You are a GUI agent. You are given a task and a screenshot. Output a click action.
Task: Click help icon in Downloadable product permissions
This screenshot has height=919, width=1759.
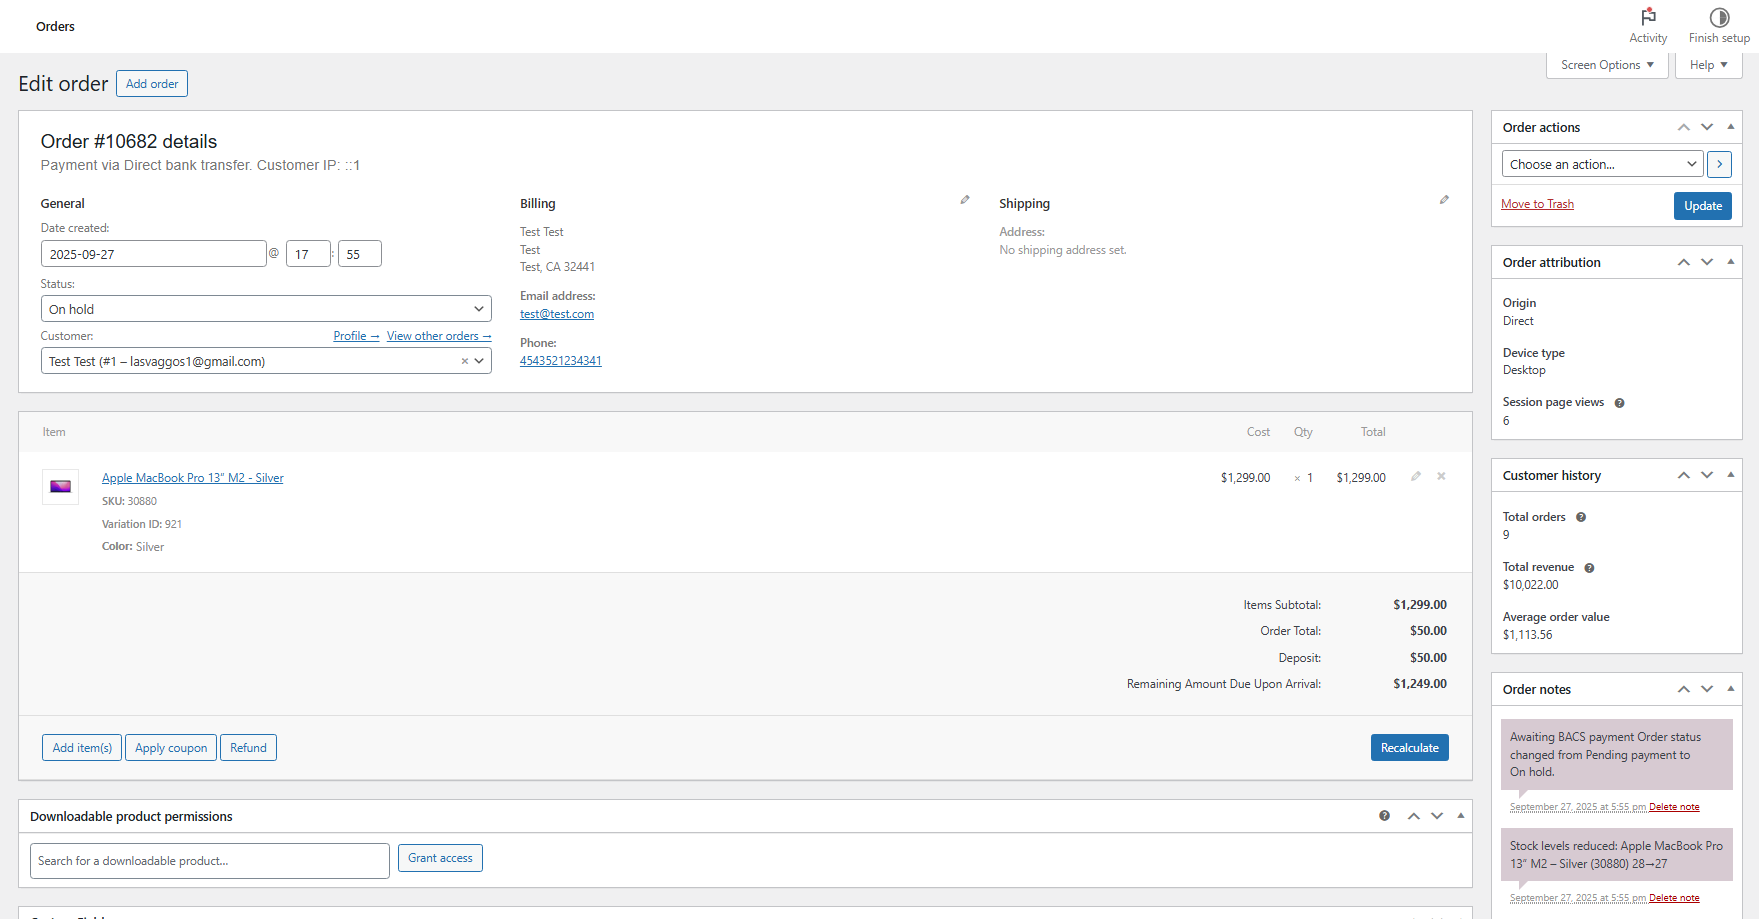(1384, 816)
